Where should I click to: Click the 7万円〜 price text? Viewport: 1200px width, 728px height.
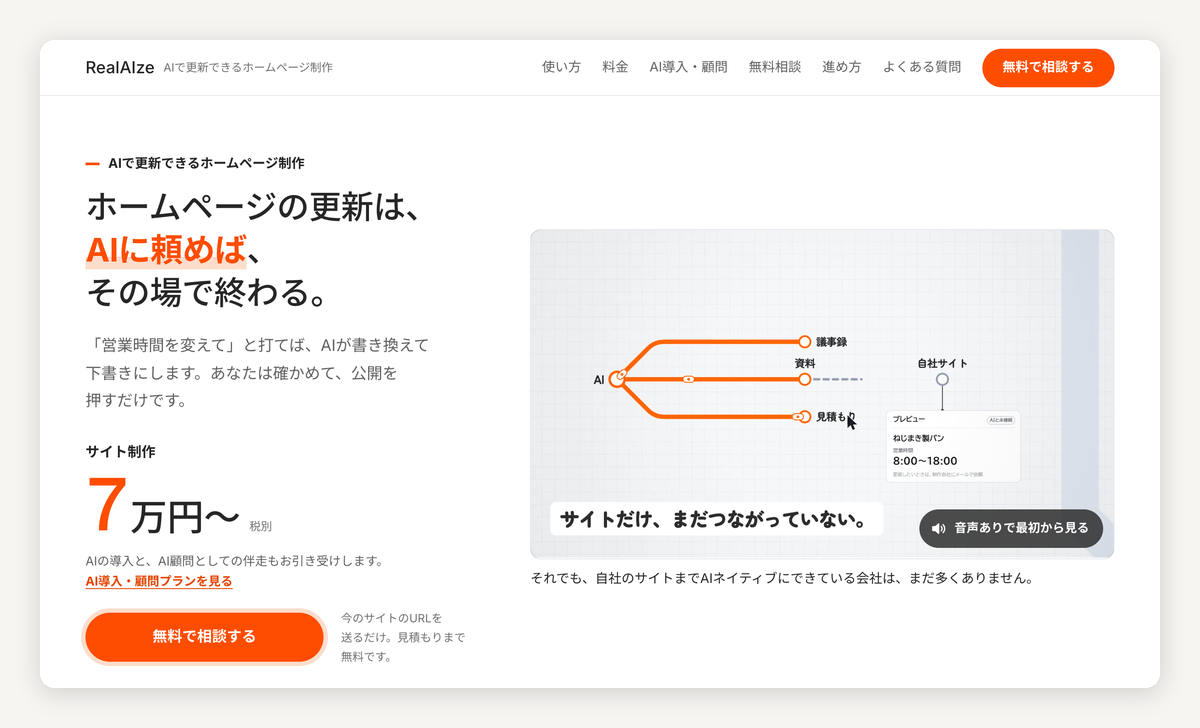[163, 505]
